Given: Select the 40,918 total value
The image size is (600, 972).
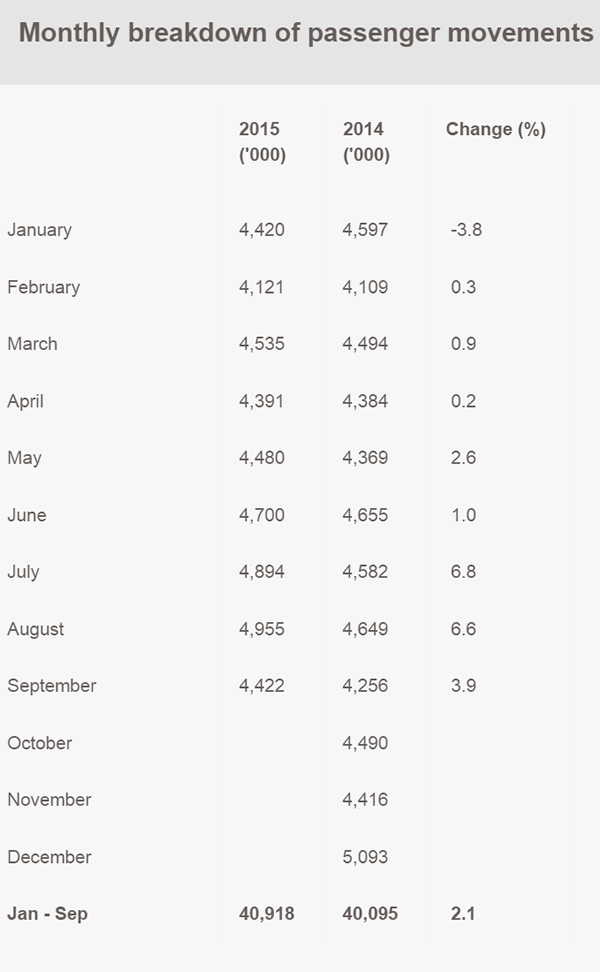Looking at the screenshot, I should (267, 914).
